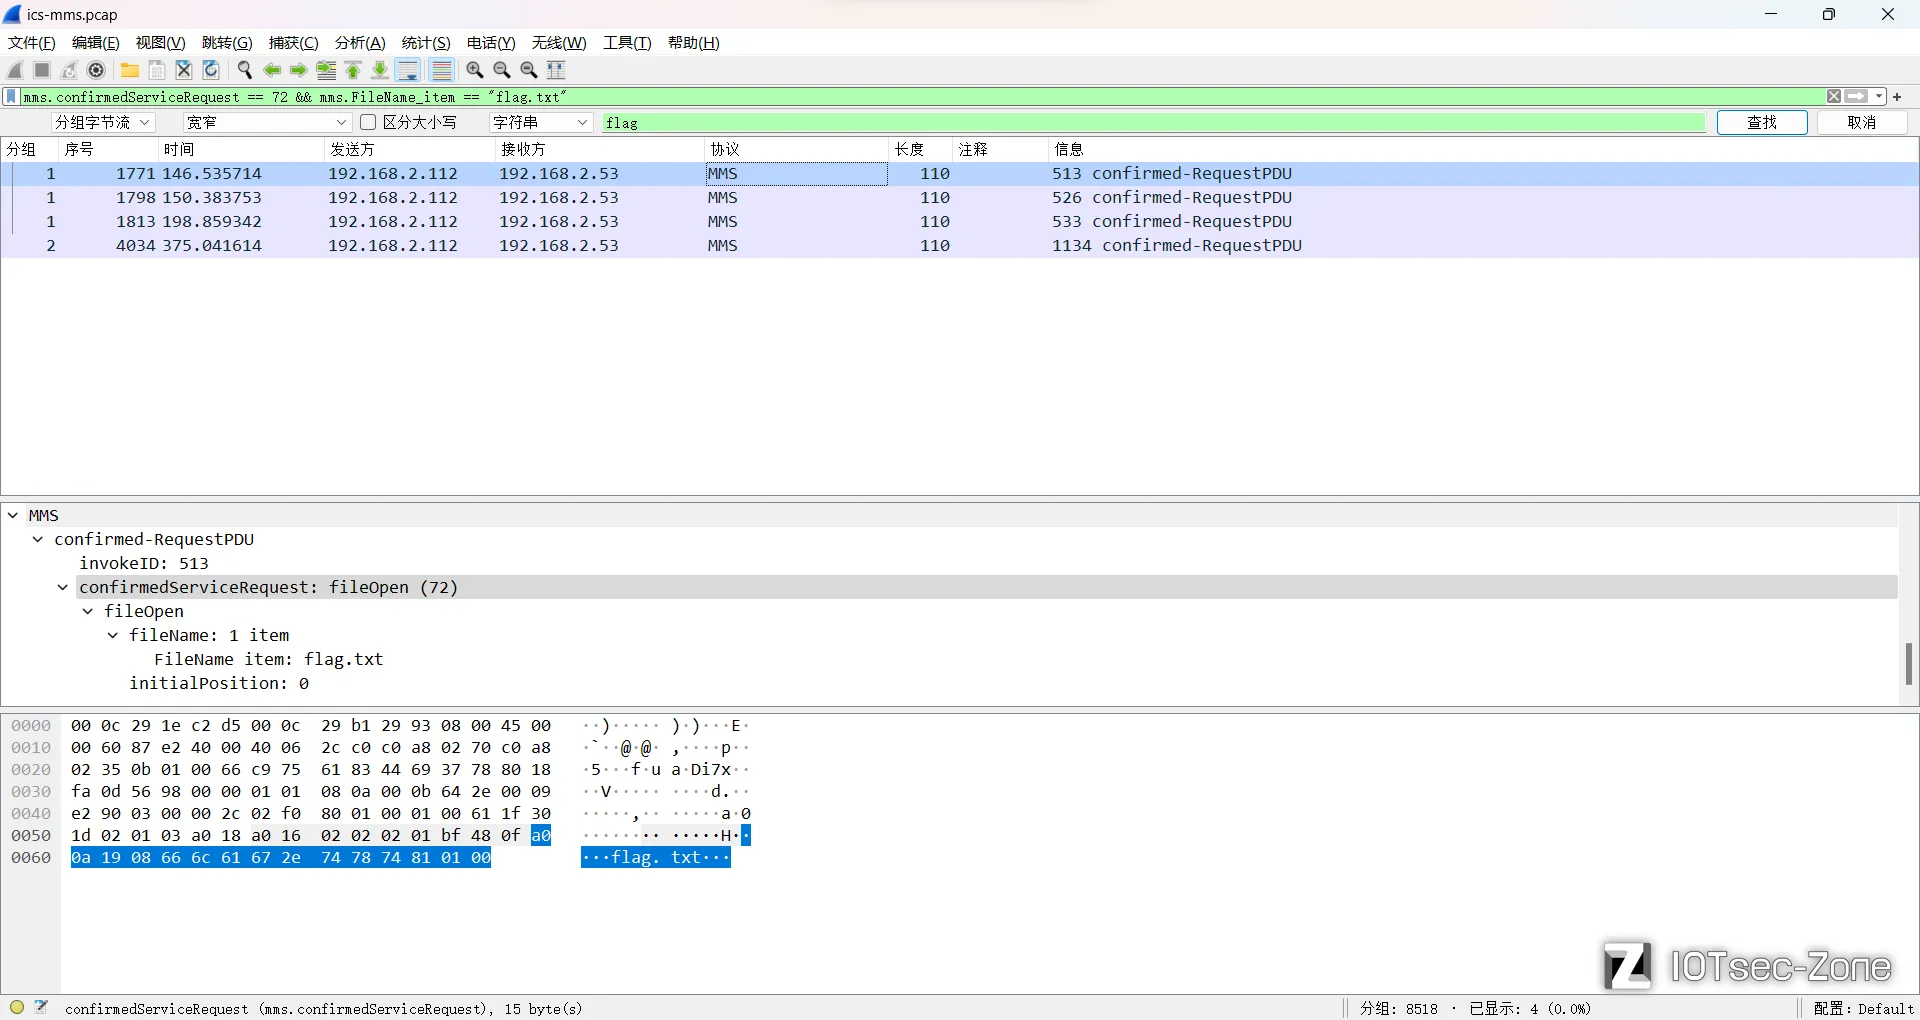Screen dimensions: 1920x1020
Task: Zoom in the packet text
Action: pyautogui.click(x=475, y=70)
